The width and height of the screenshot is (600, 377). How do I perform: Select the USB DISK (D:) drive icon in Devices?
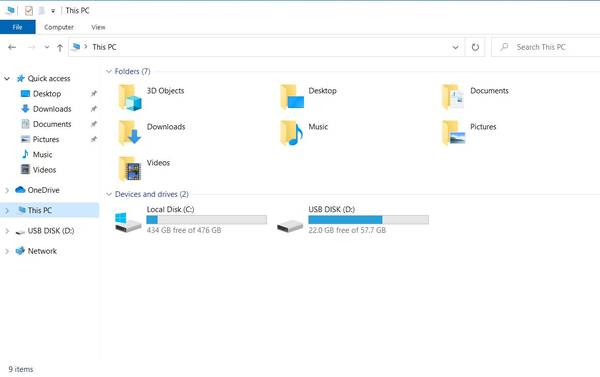290,225
